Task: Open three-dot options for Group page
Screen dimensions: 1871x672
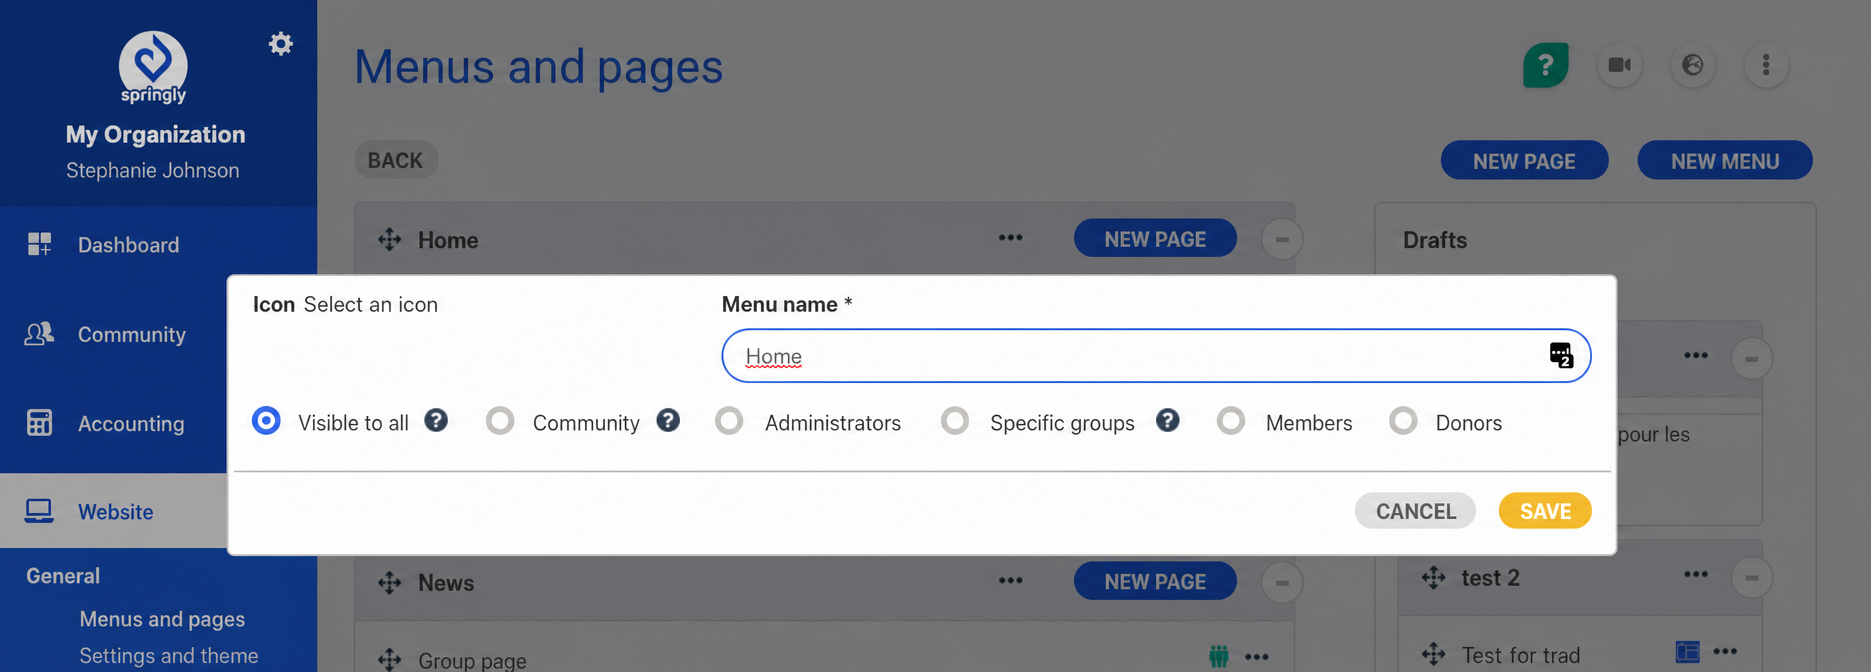Action: (x=1256, y=657)
